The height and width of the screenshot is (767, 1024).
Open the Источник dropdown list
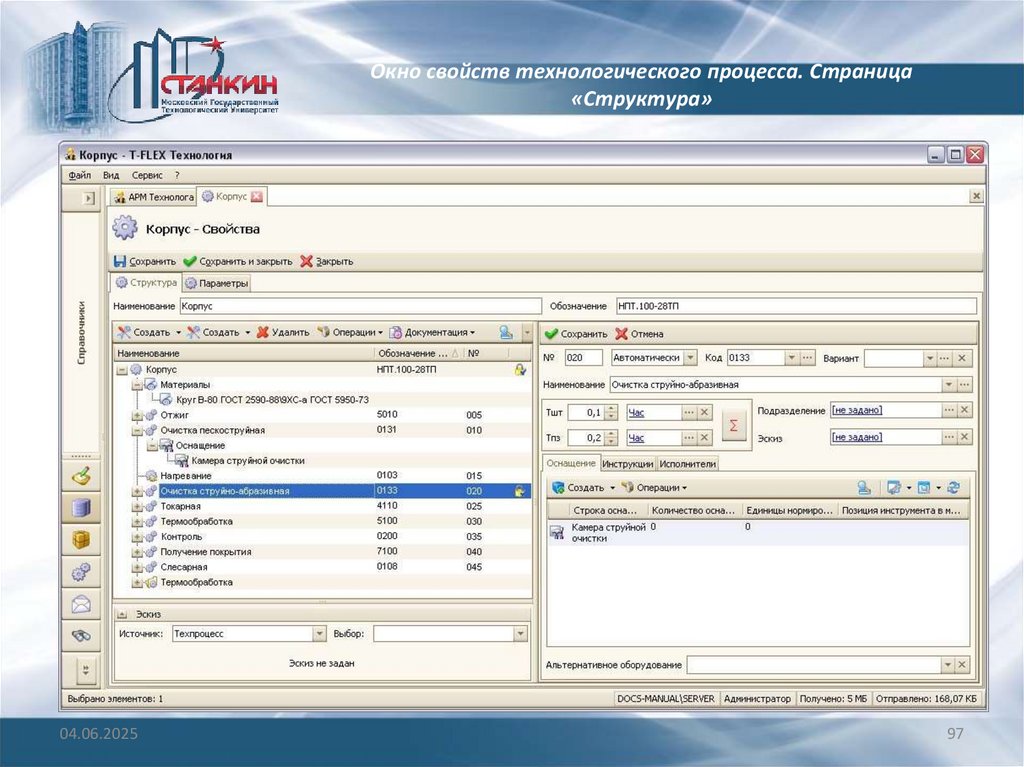320,633
